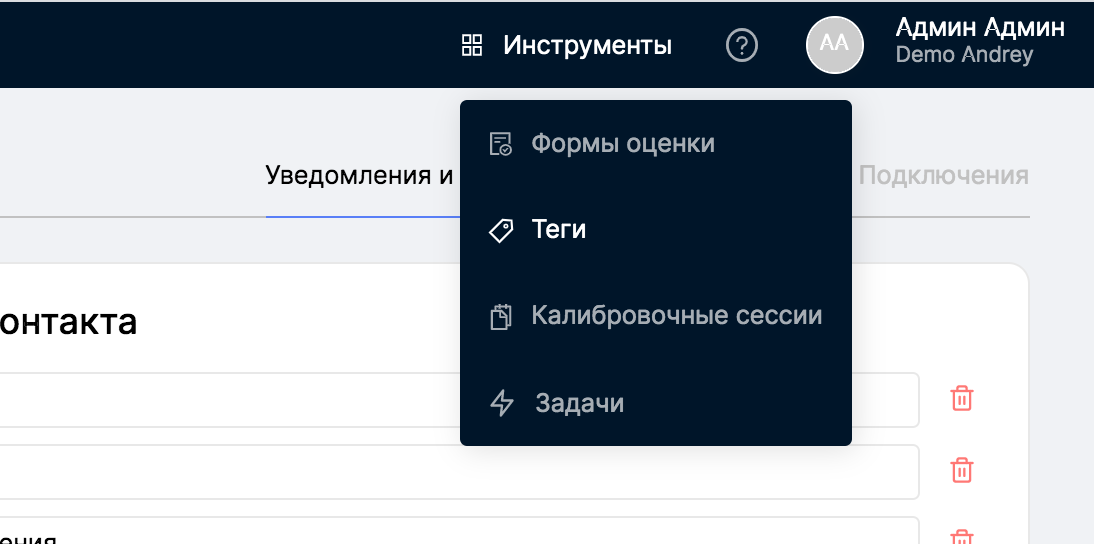Click the Demo Andrey account label

[x=964, y=55]
